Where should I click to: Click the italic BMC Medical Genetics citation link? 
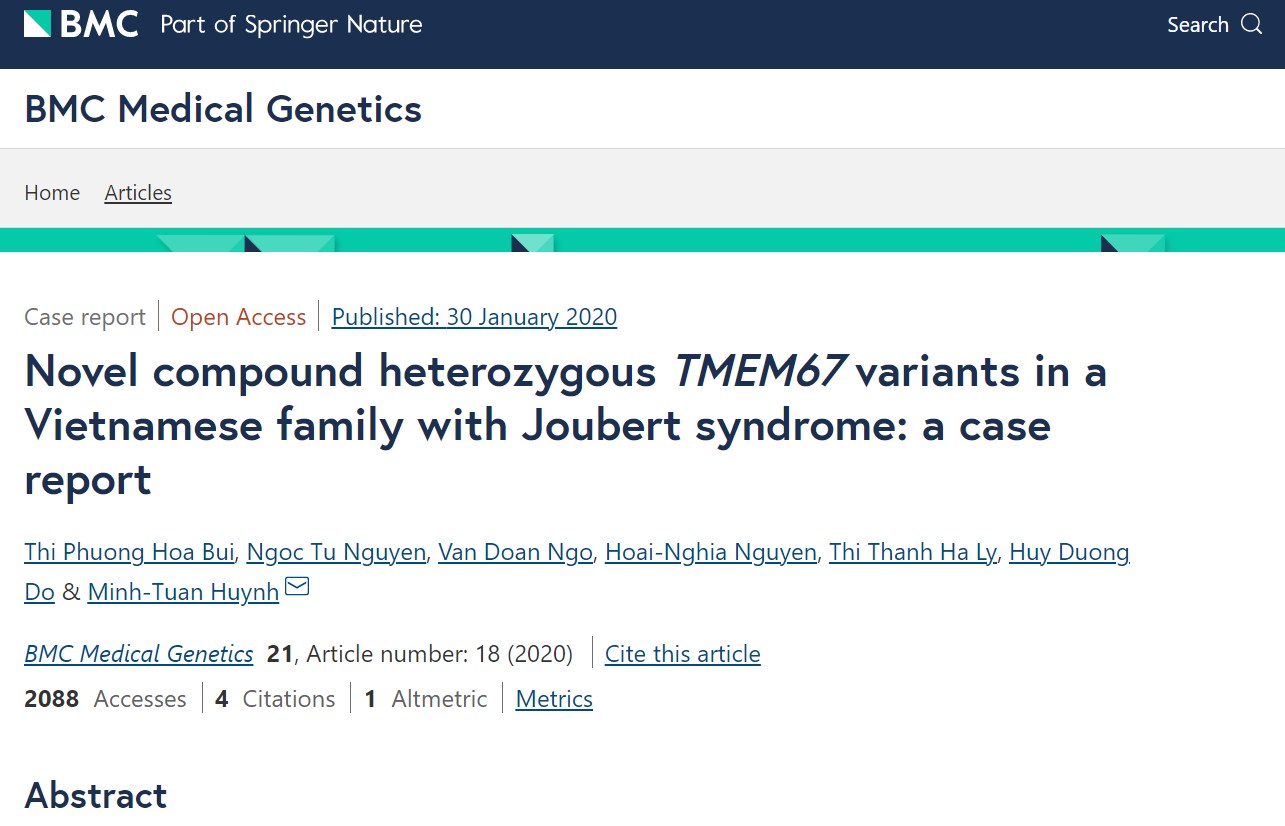(x=139, y=654)
